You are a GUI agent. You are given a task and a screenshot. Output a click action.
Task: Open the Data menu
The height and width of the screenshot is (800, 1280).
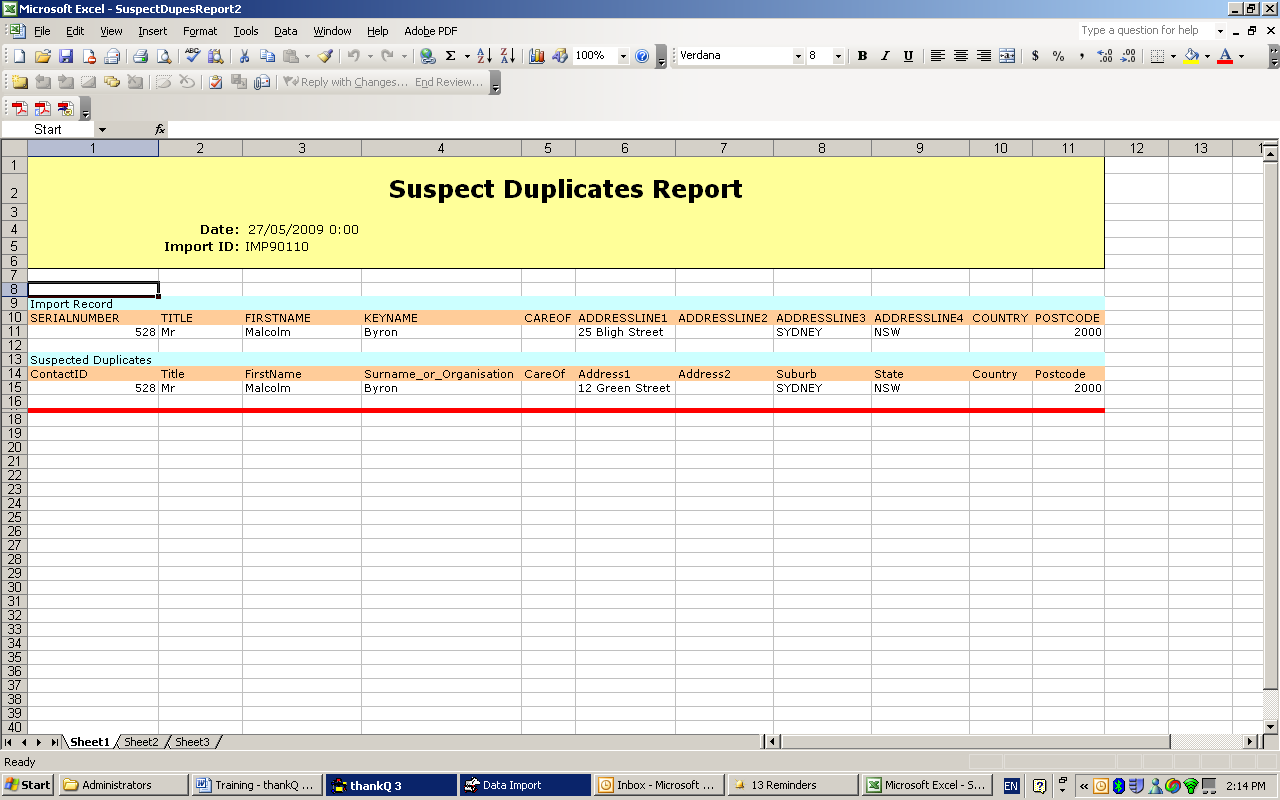coord(286,31)
